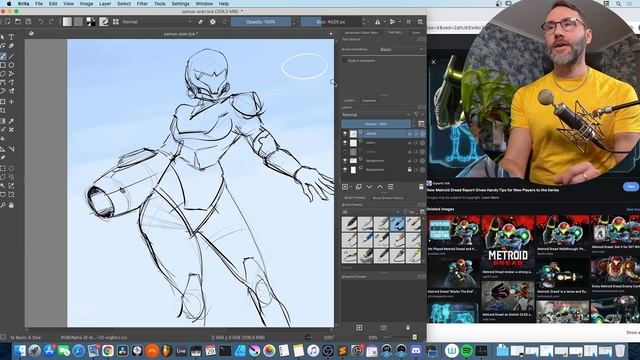Adjust the brush Size slider
This screenshot has height=360, width=640.
tap(331, 22)
